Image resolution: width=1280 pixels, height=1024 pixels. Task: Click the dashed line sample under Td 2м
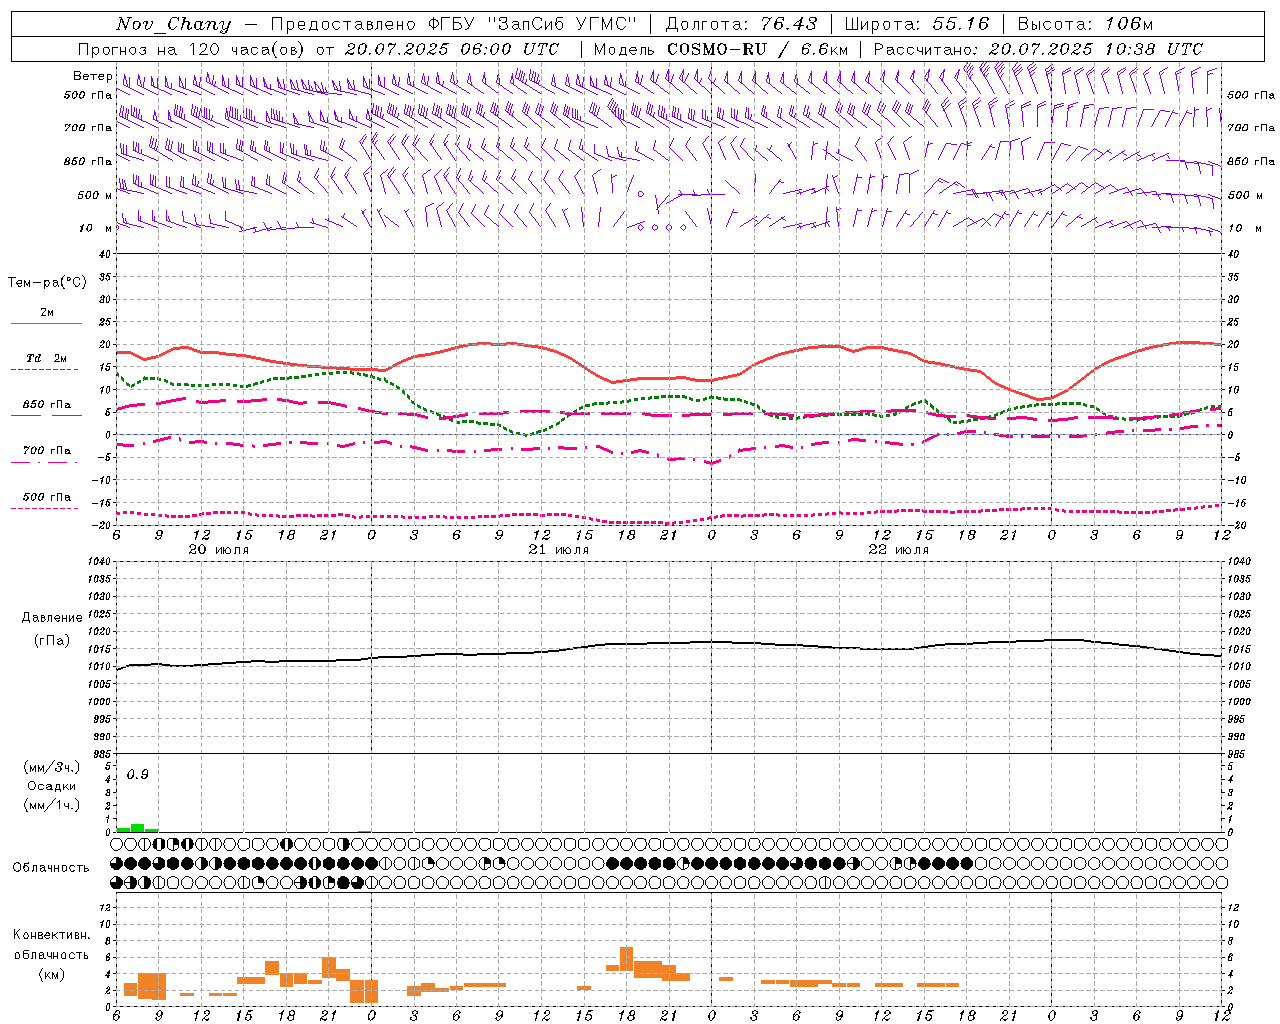click(x=44, y=370)
